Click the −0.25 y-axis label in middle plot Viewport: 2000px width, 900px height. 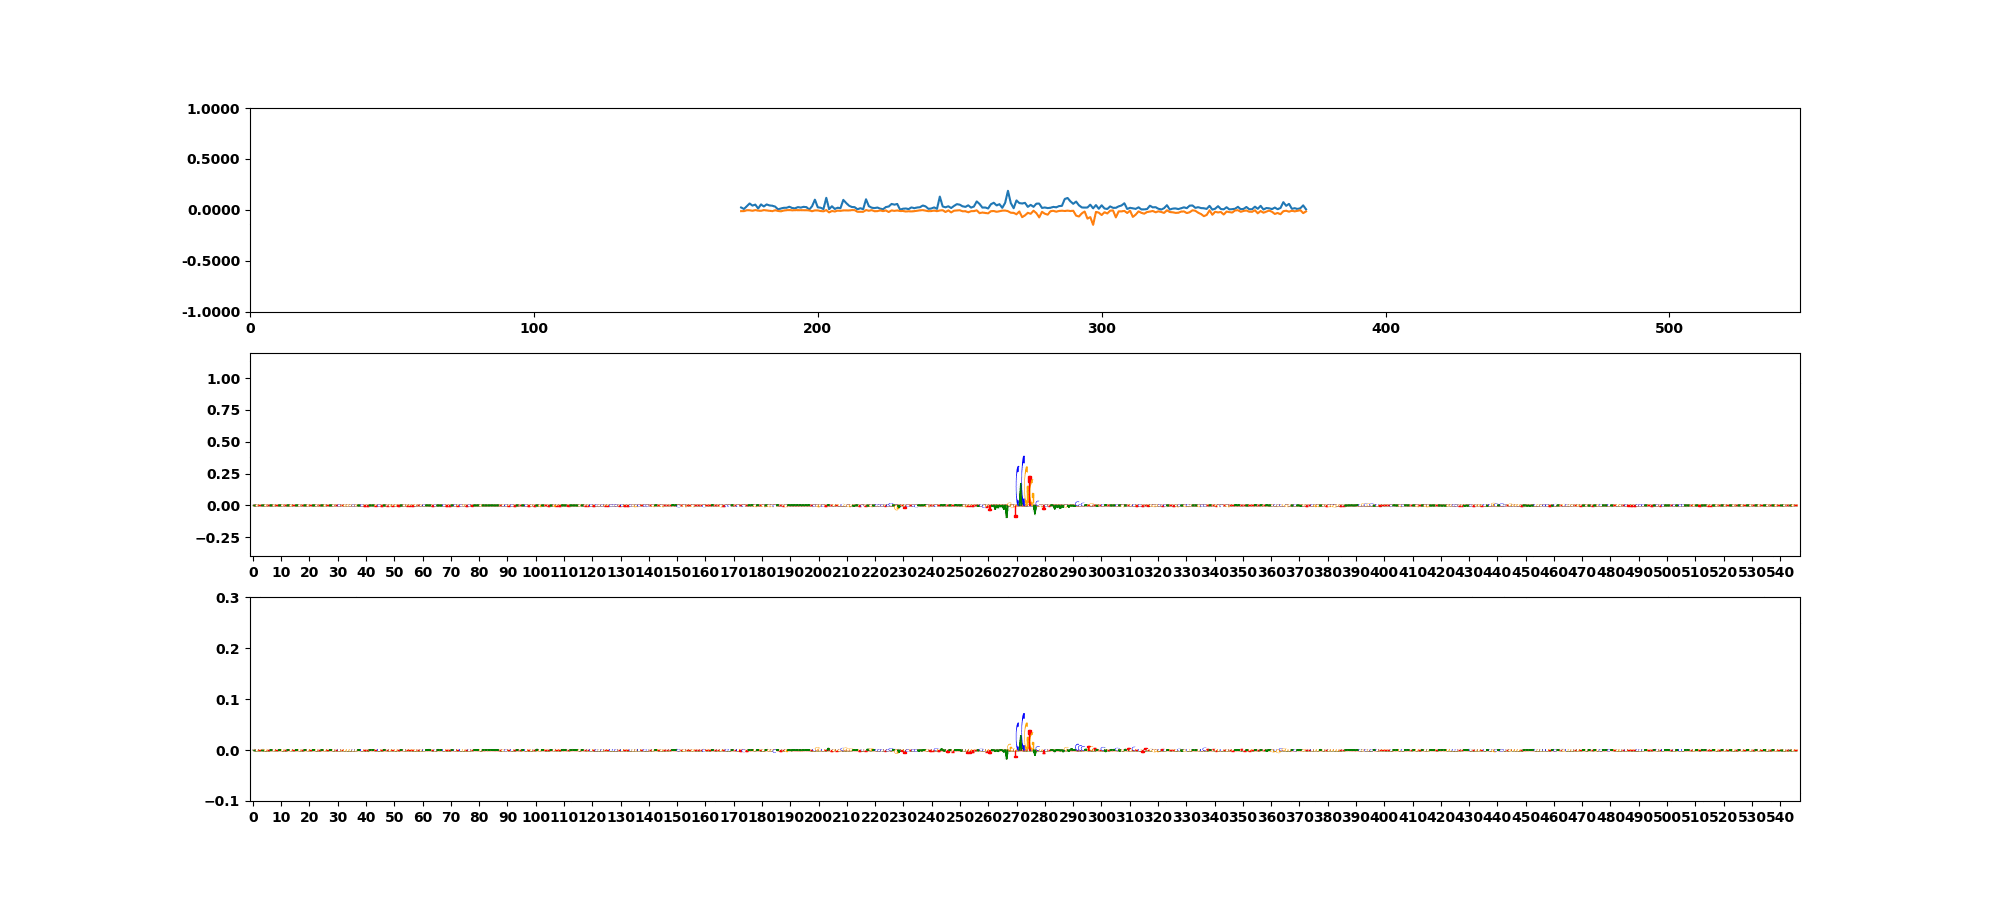(x=220, y=538)
